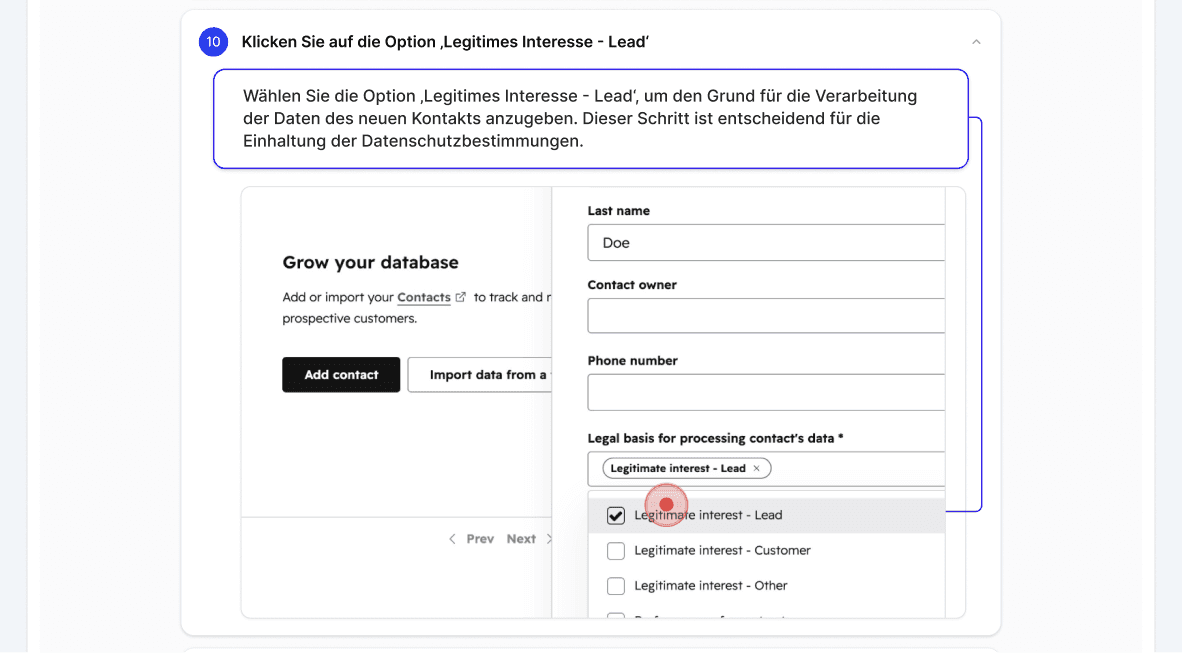This screenshot has width=1182, height=653.
Task: Click the Contact owner input field
Action: pos(766,315)
